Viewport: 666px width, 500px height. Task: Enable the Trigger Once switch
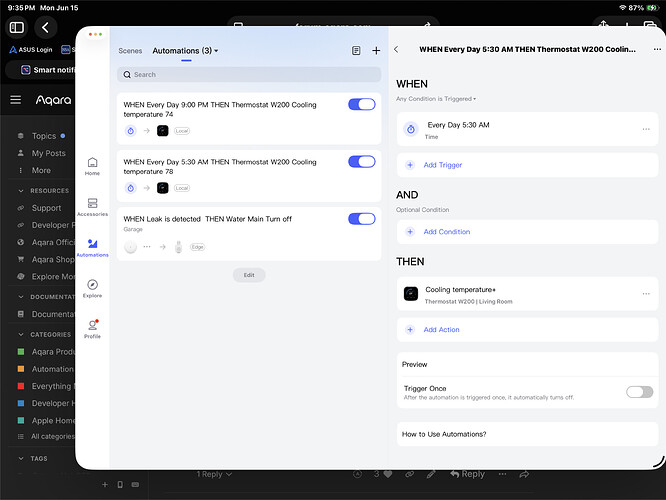click(639, 392)
